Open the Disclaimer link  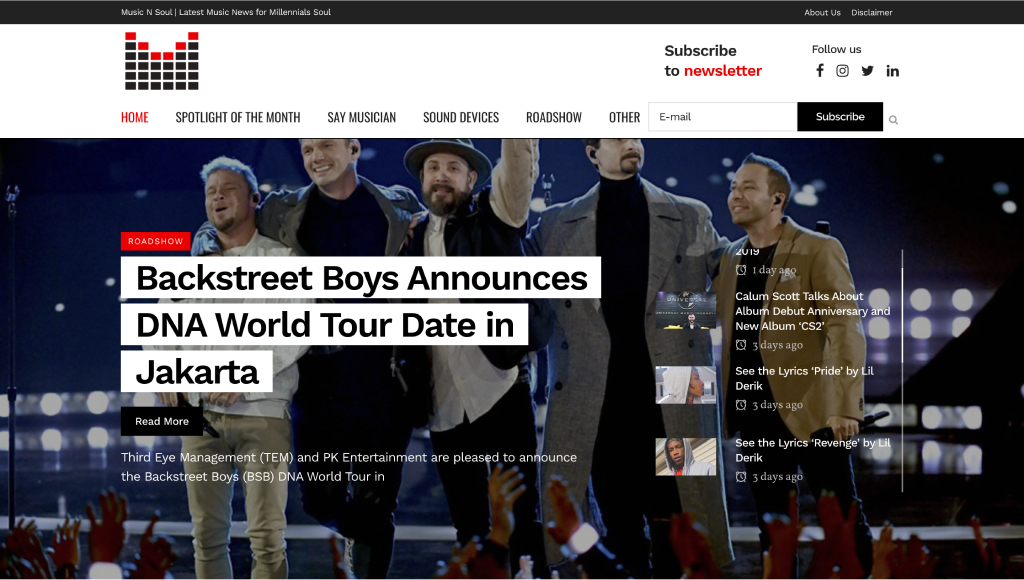[x=871, y=13]
